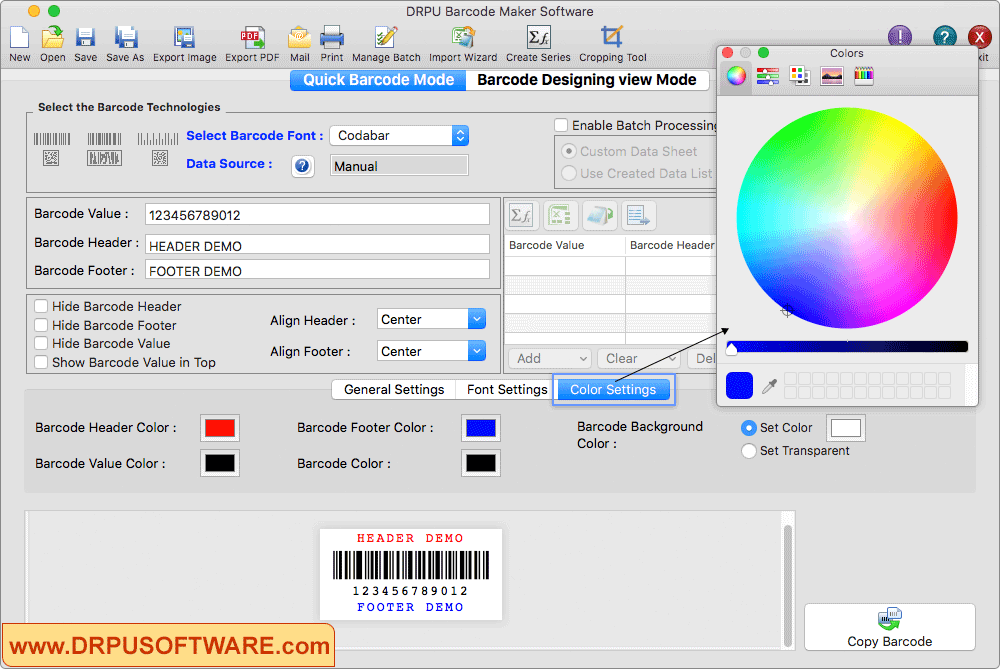The width and height of the screenshot is (1000, 669).
Task: Select Set Color background option
Action: click(x=749, y=428)
